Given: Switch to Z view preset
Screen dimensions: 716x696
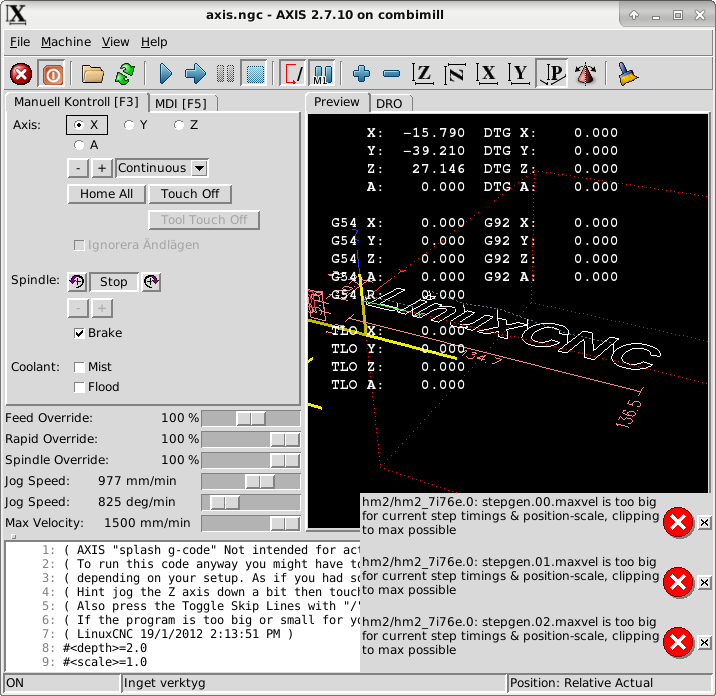Looking at the screenshot, I should [x=423, y=74].
